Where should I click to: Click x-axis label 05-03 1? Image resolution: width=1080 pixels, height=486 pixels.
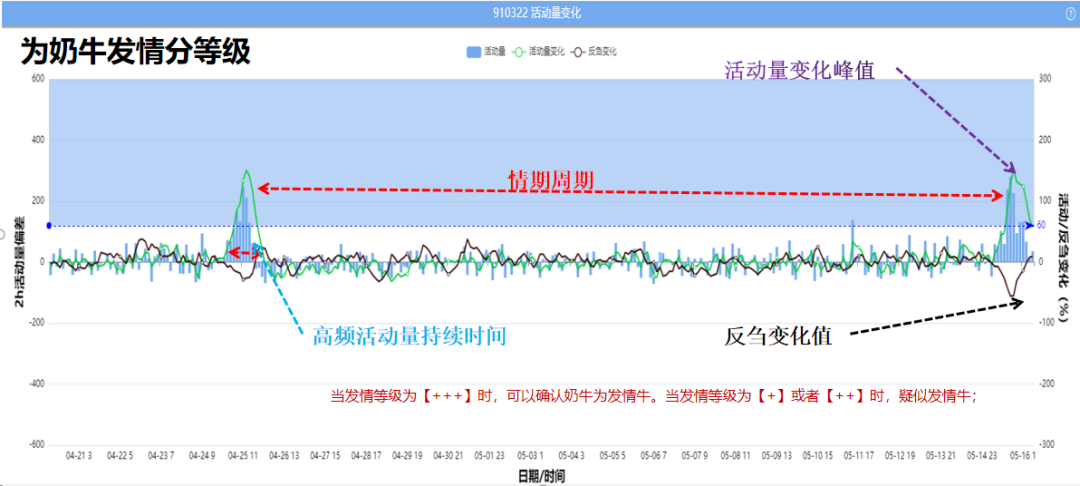click(530, 456)
